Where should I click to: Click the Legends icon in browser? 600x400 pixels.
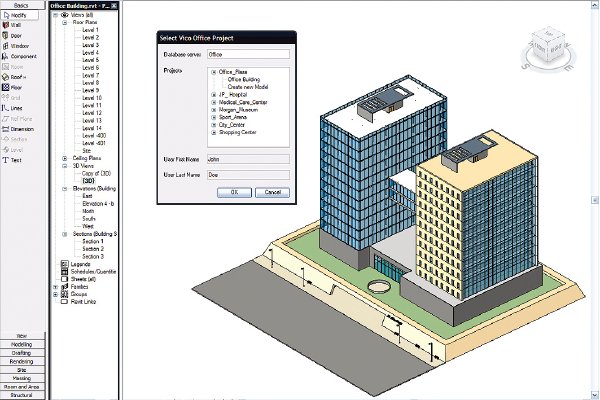coord(65,264)
